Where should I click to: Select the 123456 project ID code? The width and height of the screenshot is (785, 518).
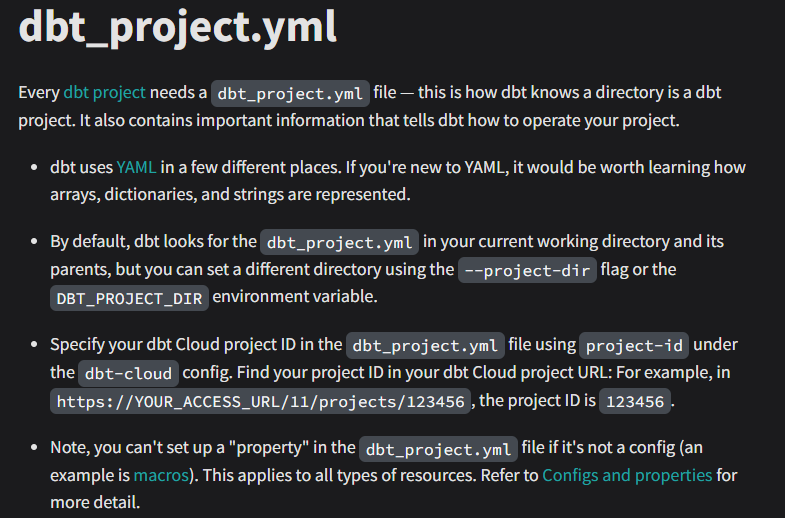coord(636,402)
